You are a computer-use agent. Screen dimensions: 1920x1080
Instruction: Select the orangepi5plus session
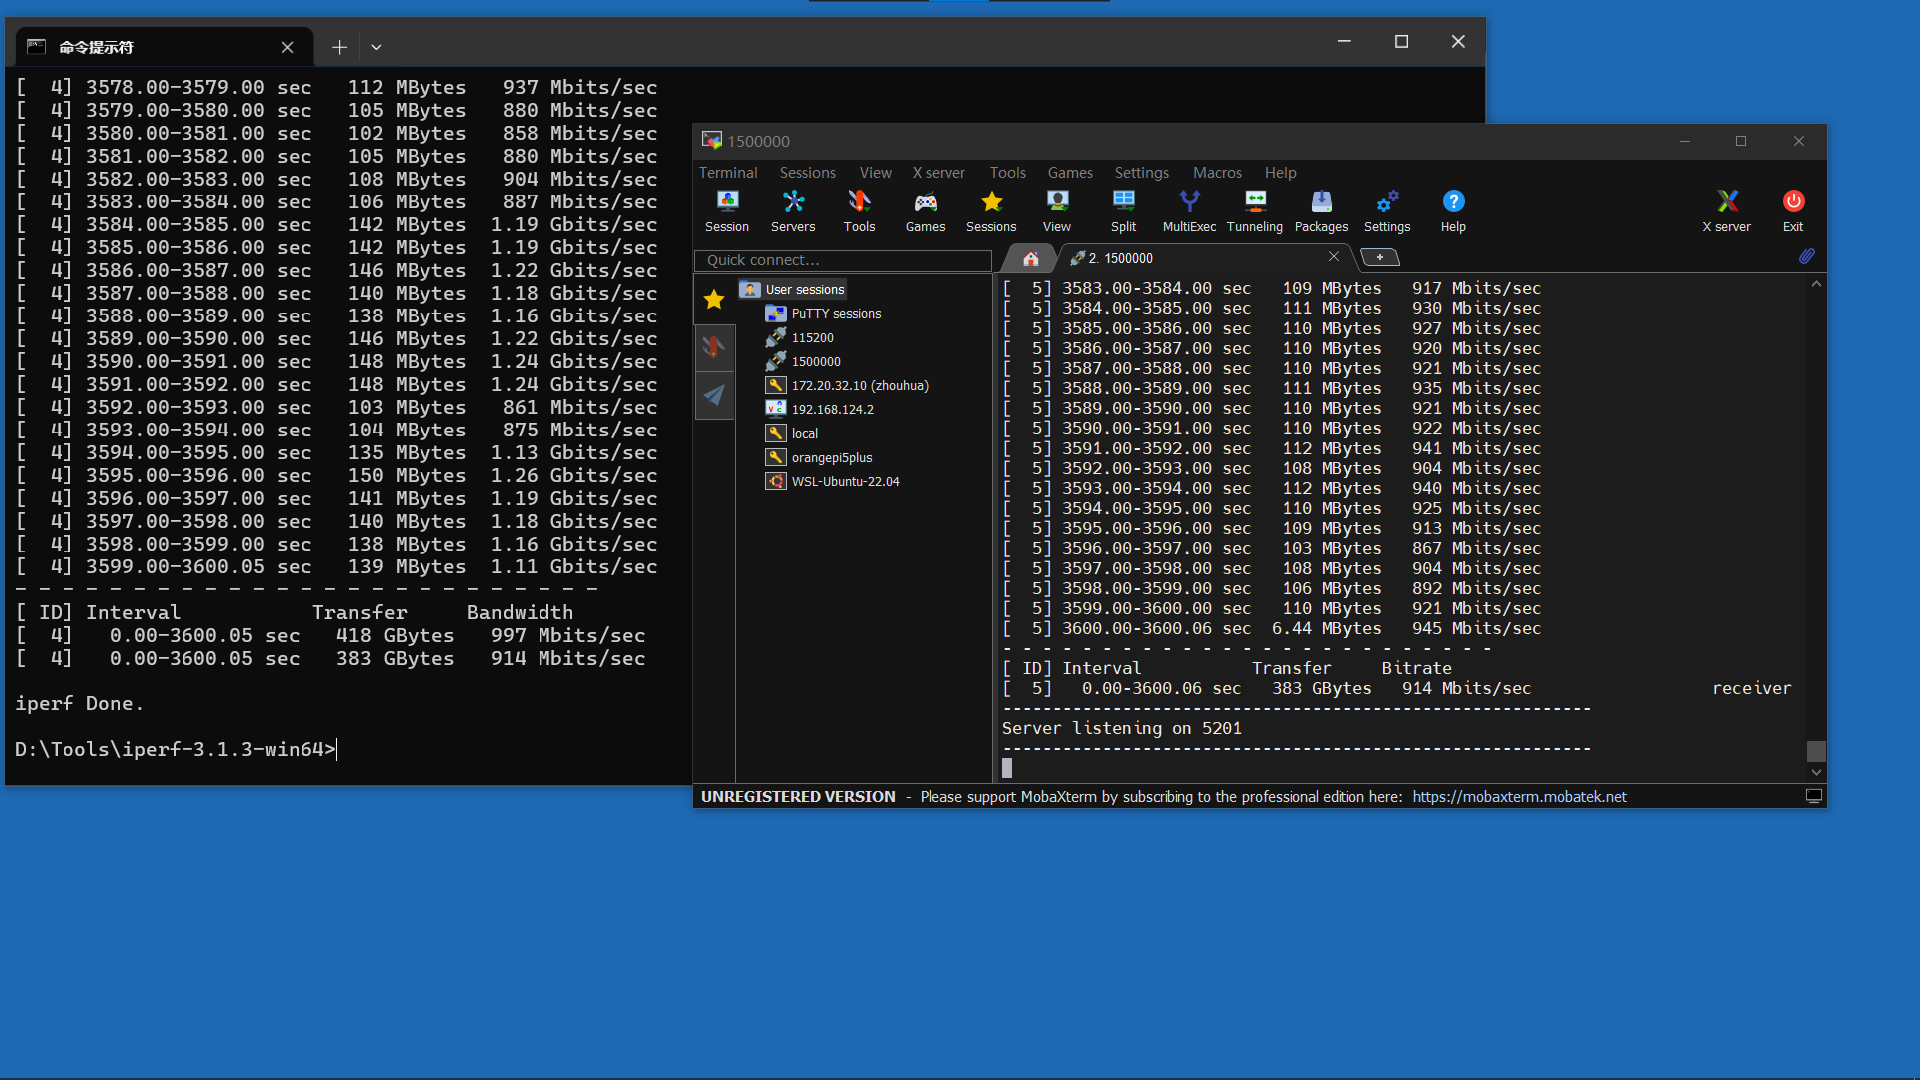[831, 457]
